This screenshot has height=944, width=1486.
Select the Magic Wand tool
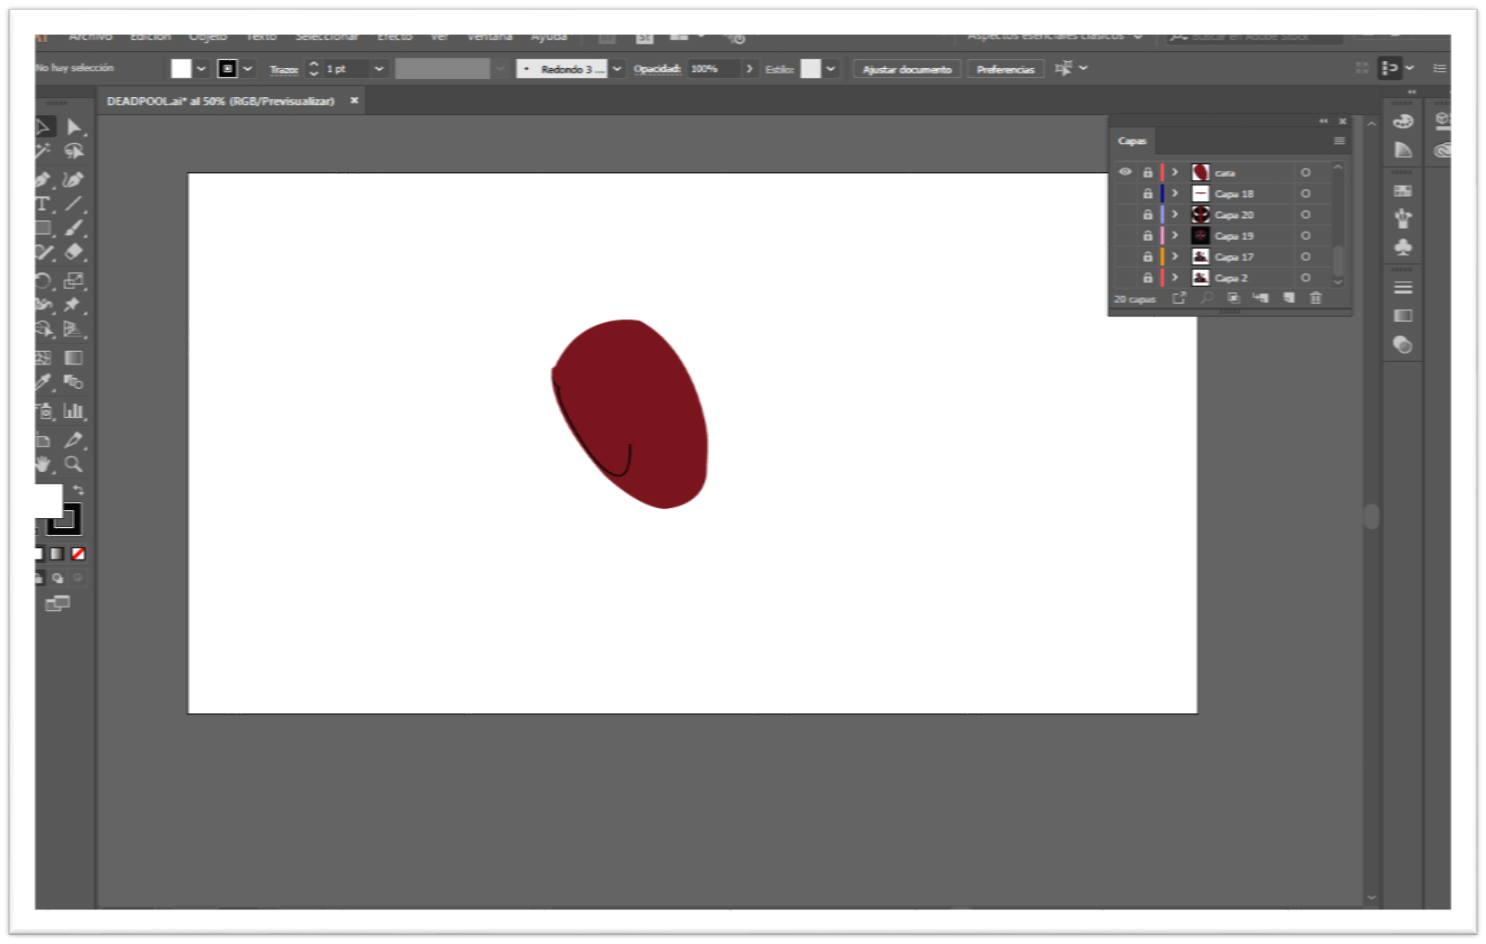pos(43,151)
